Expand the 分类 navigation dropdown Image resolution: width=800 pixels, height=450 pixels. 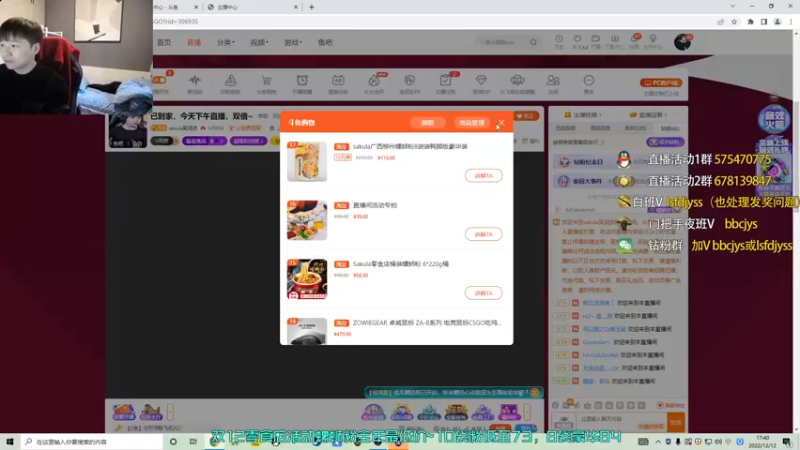pos(226,42)
